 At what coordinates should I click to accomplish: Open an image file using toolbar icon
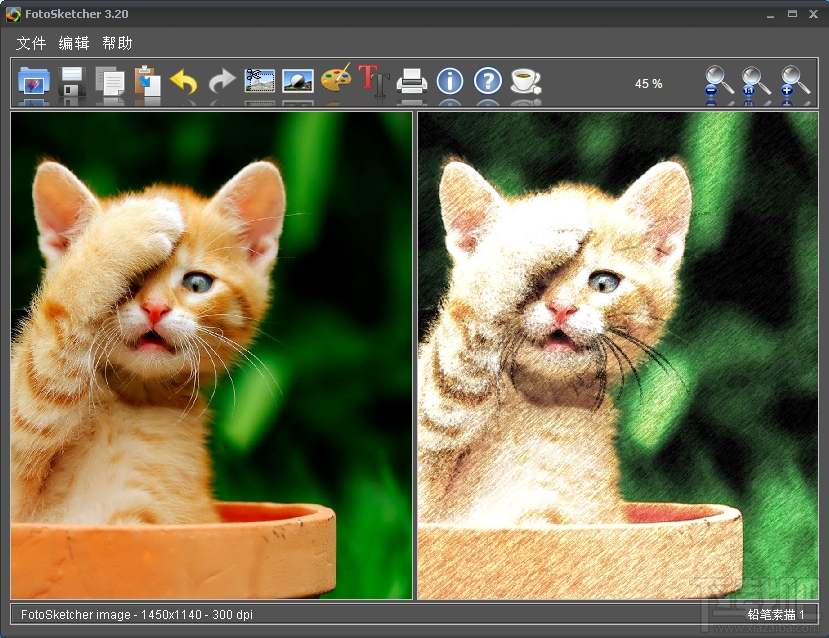tap(32, 82)
